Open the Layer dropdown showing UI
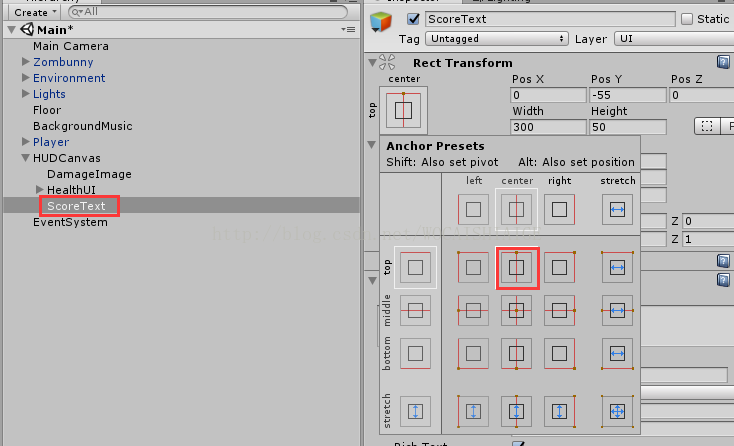This screenshot has width=734, height=446. 675,38
